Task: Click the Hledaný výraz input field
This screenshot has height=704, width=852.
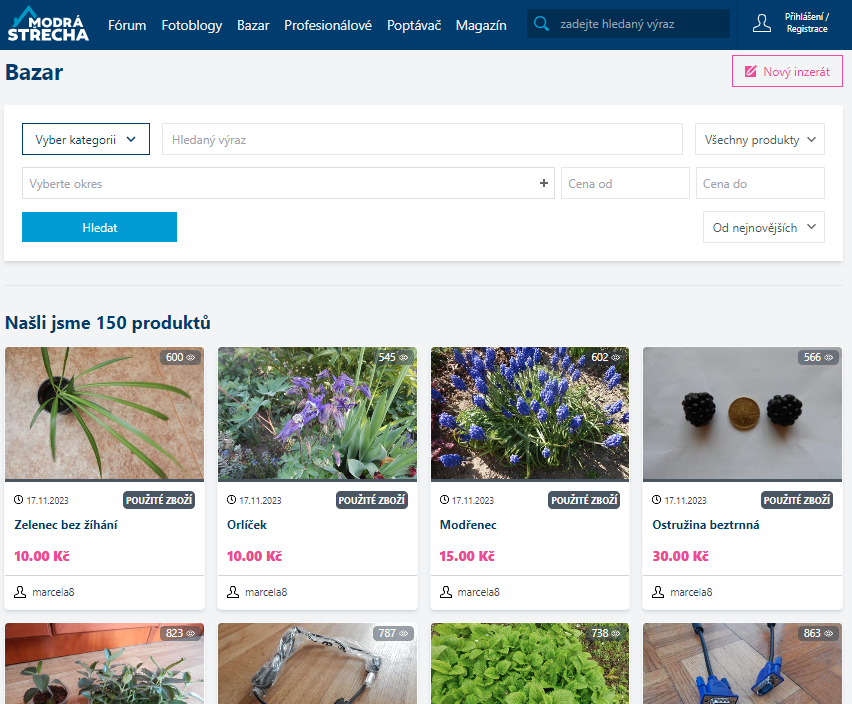Action: tap(422, 140)
